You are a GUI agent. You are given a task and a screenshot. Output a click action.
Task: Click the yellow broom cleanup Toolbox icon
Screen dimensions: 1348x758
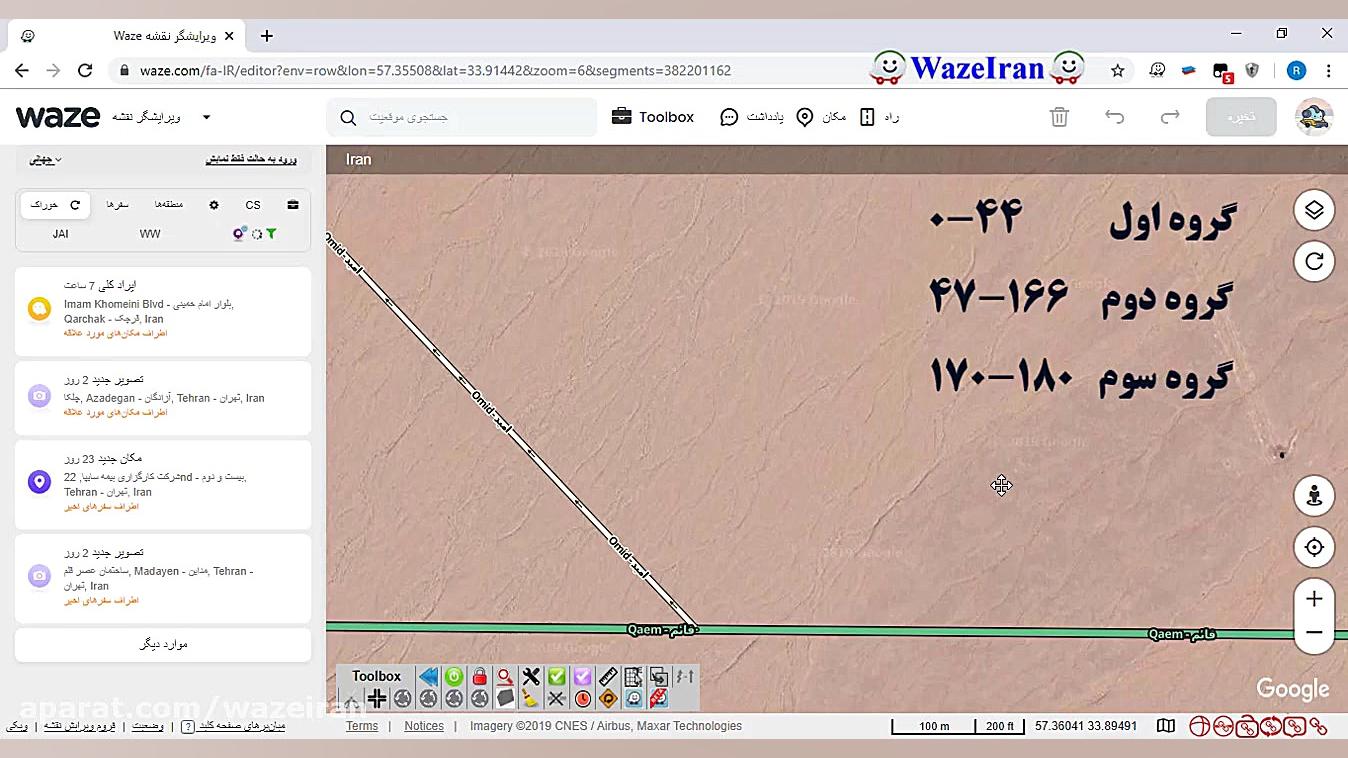[531, 699]
